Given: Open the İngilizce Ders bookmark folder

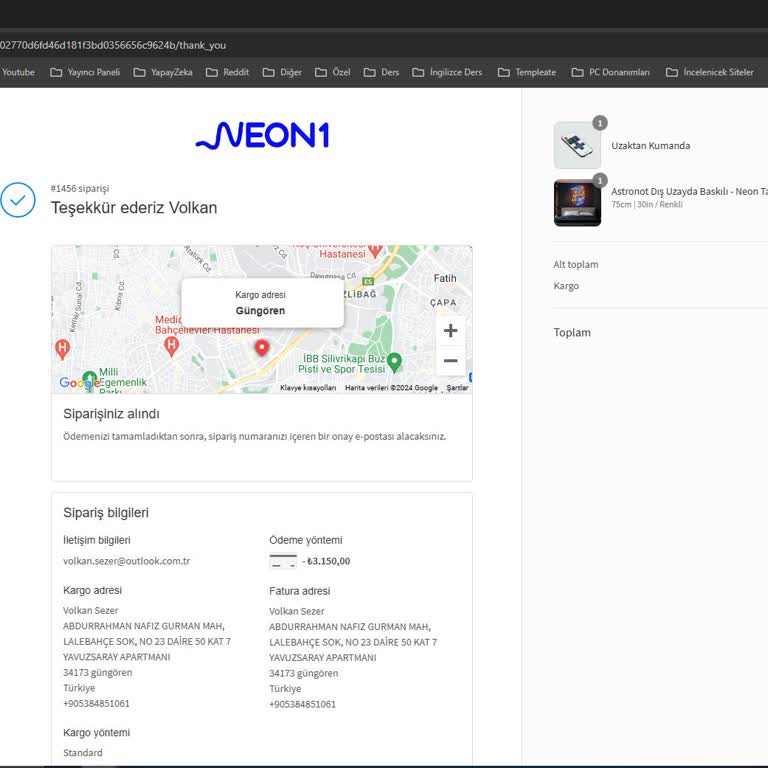Looking at the screenshot, I should pyautogui.click(x=447, y=72).
